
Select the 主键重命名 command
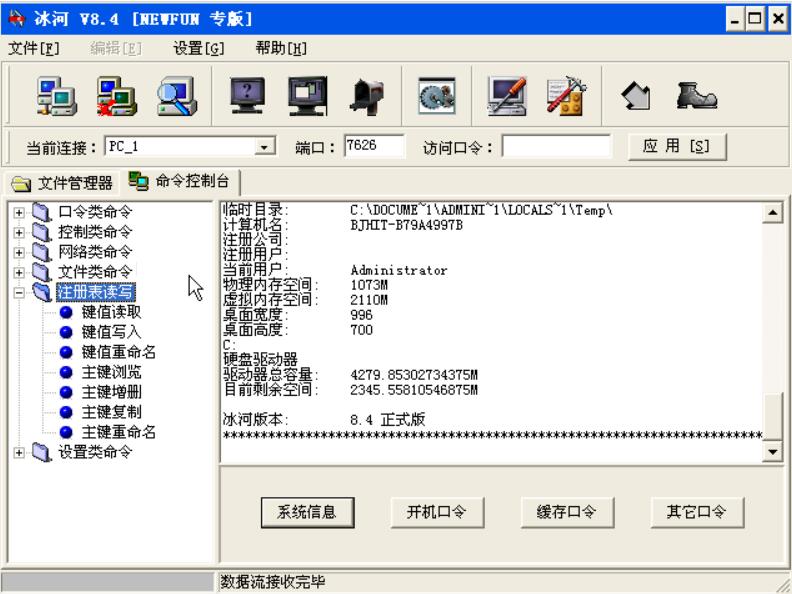119,432
